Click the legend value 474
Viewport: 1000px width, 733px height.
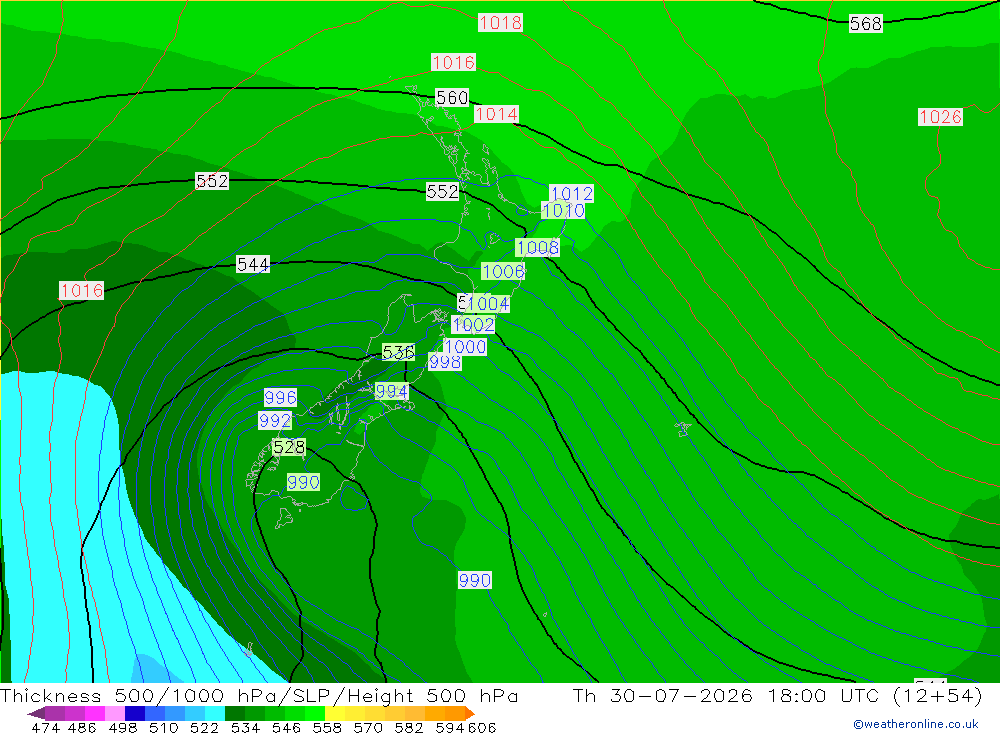coord(45,727)
